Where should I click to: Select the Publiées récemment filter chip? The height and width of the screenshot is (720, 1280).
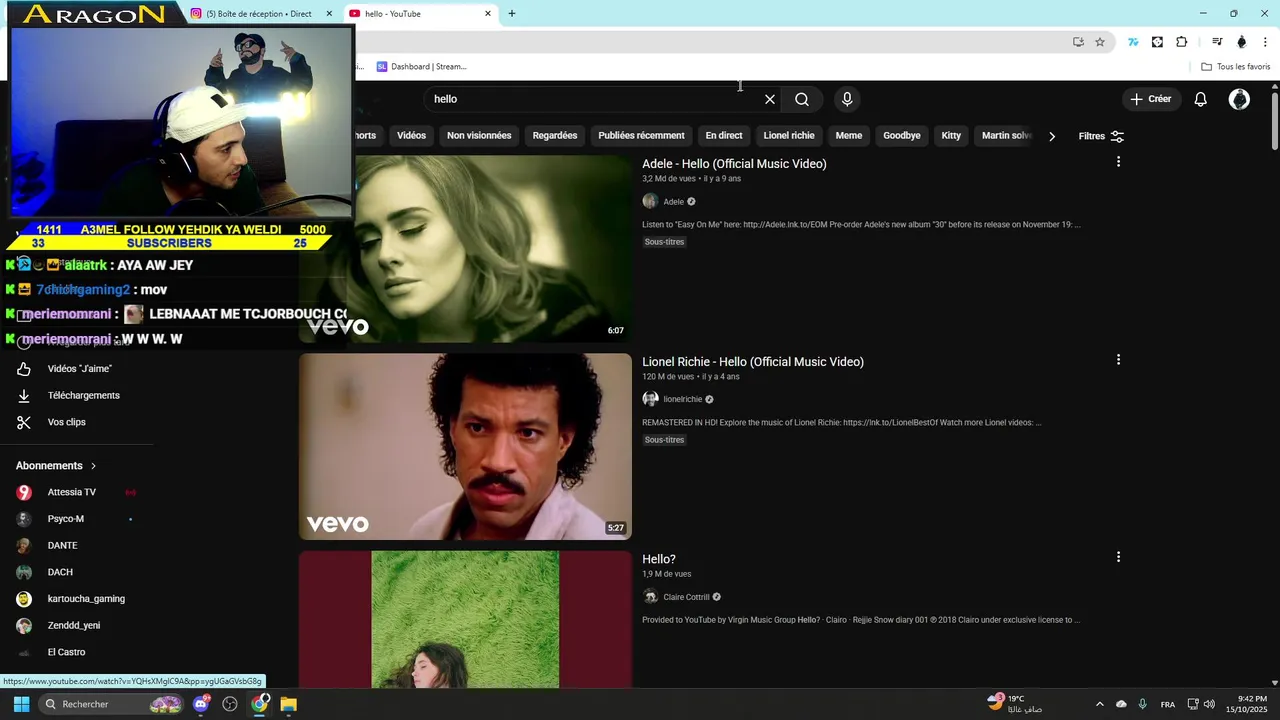641,136
